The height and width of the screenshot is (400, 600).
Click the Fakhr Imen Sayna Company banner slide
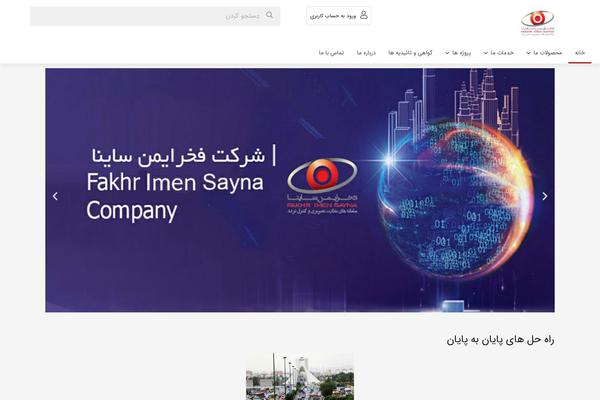(x=300, y=190)
